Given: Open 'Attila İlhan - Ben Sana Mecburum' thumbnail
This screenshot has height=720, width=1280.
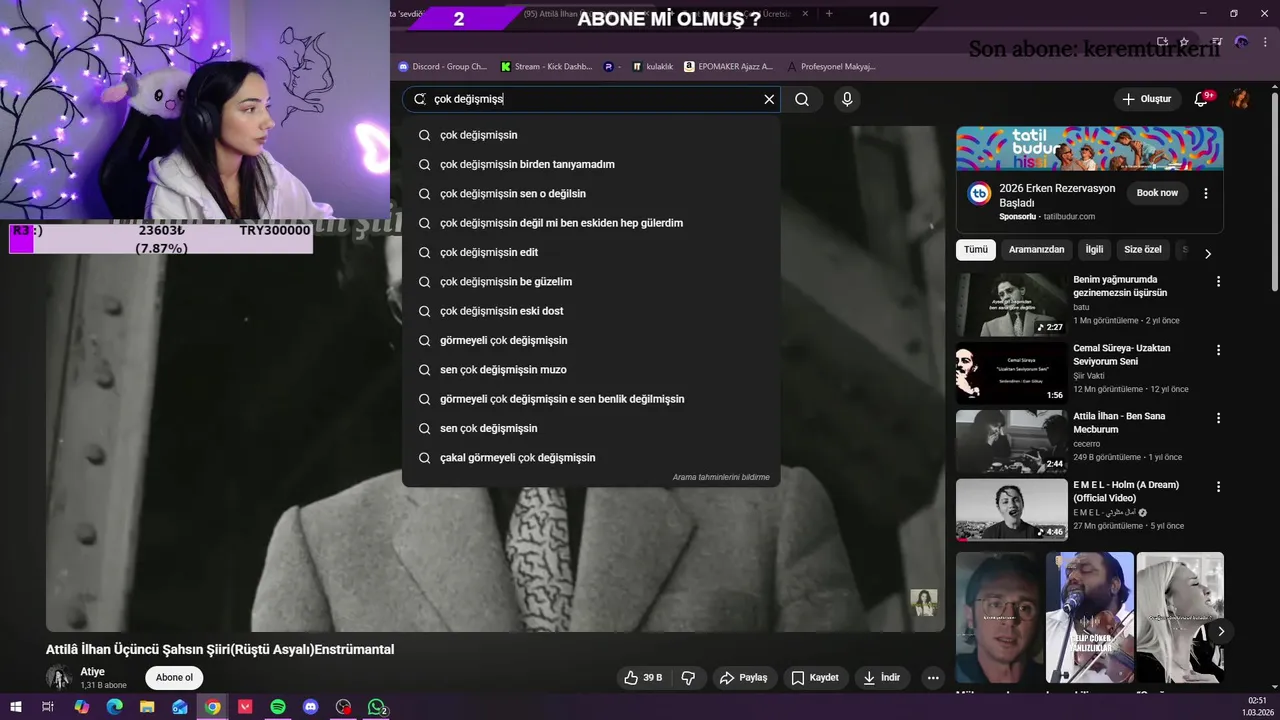Looking at the screenshot, I should pyautogui.click(x=1011, y=441).
